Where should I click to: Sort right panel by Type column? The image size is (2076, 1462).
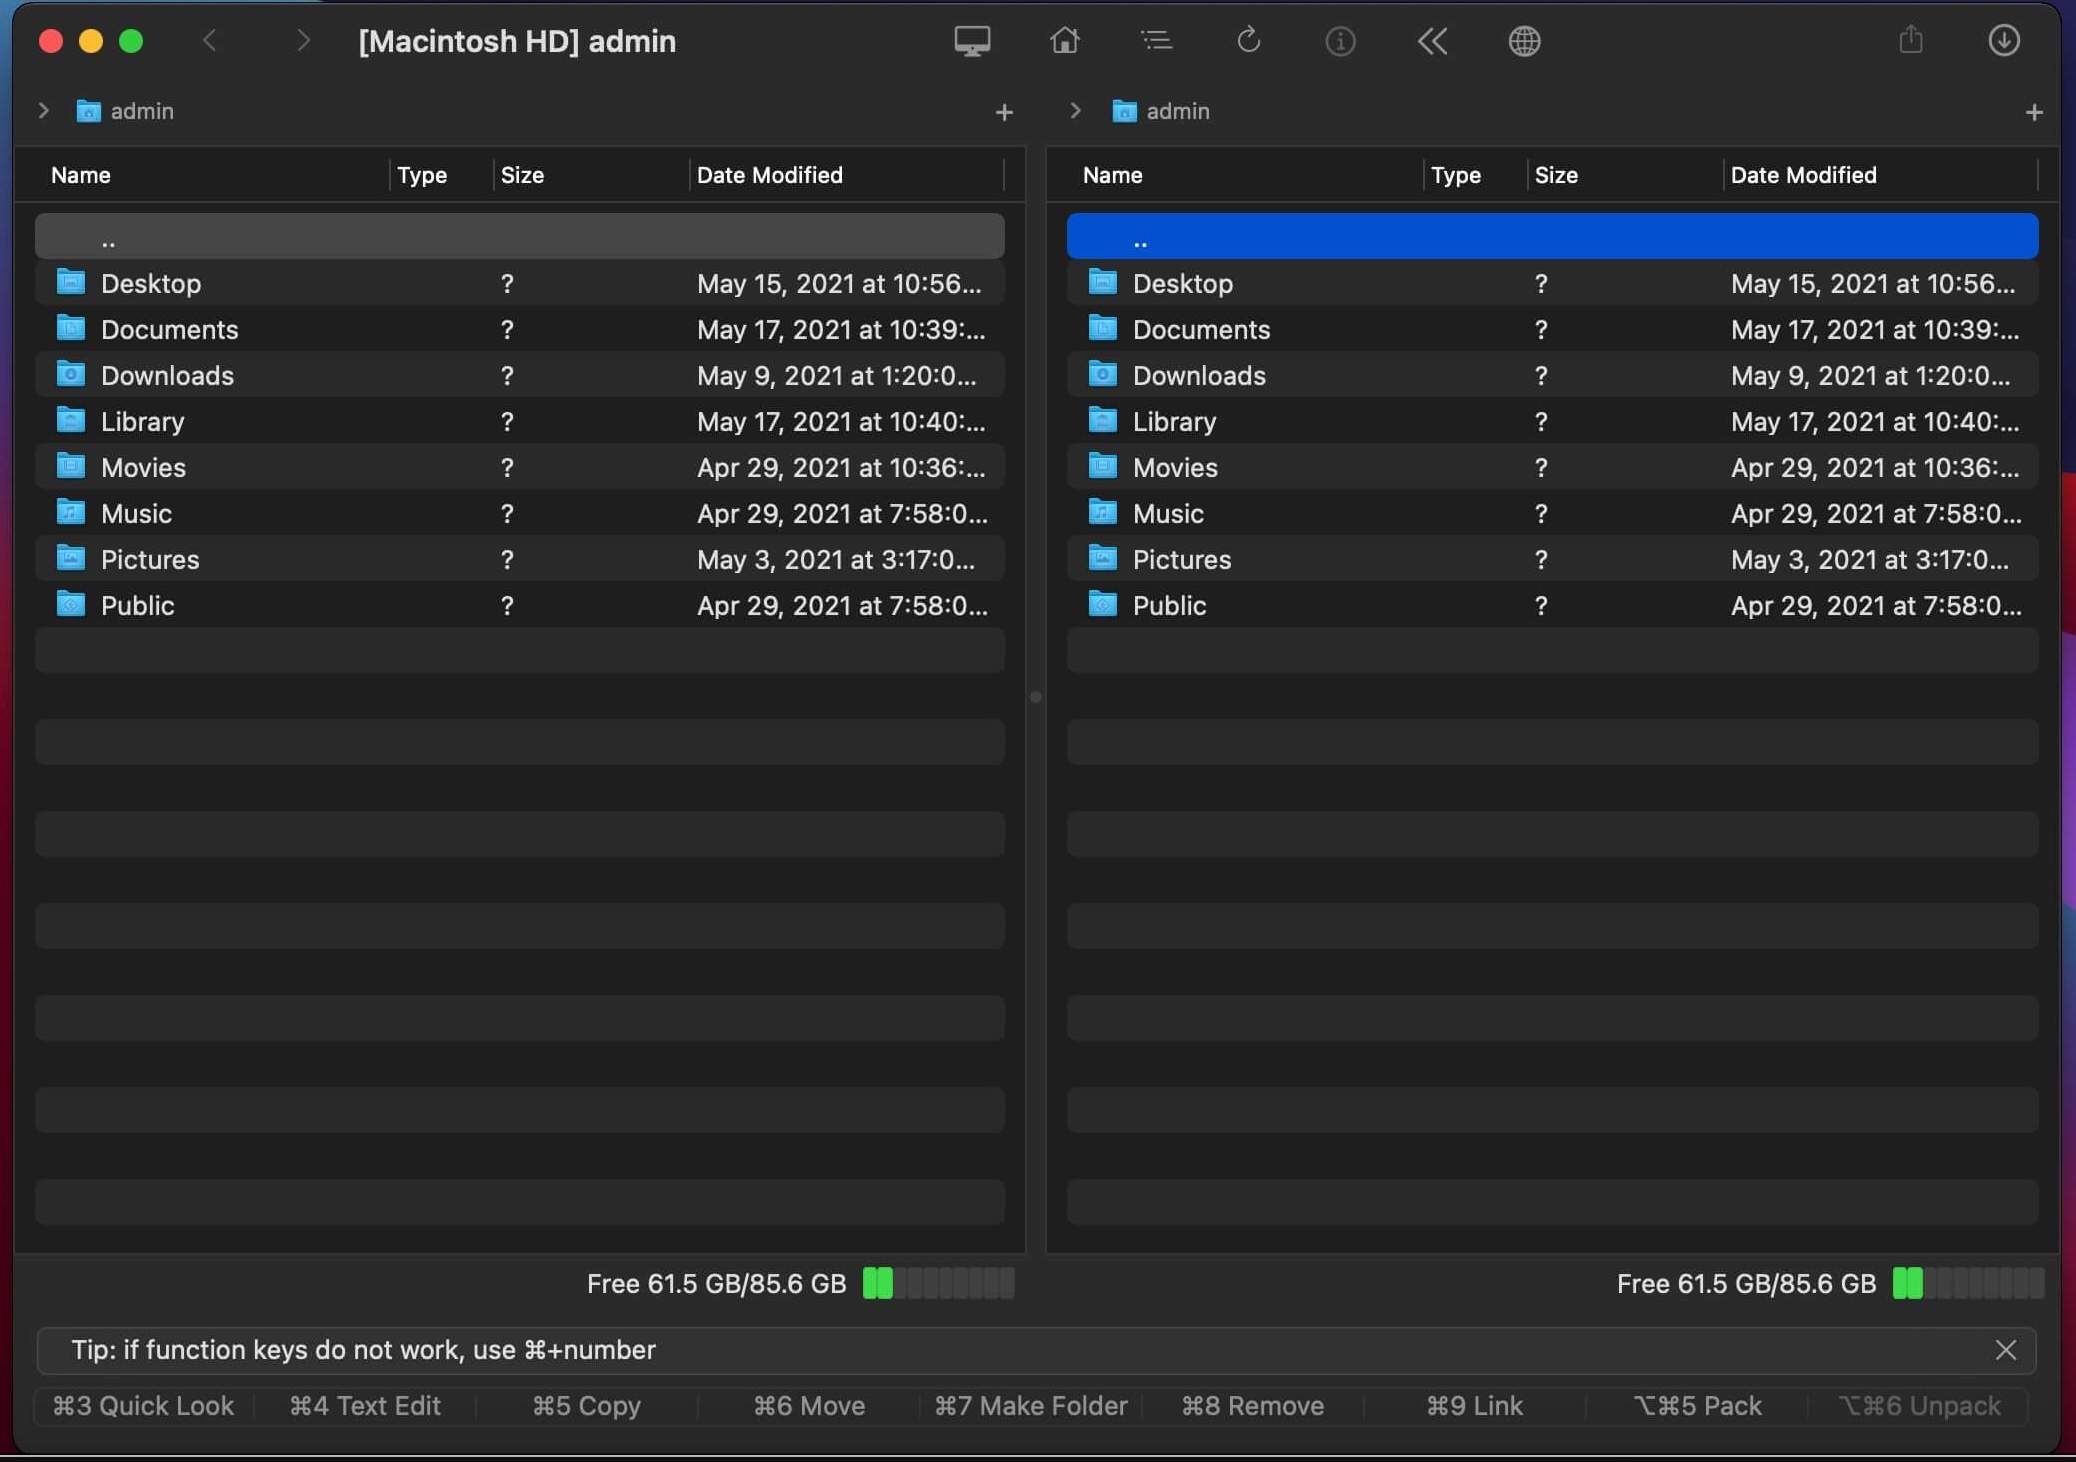[x=1456, y=175]
